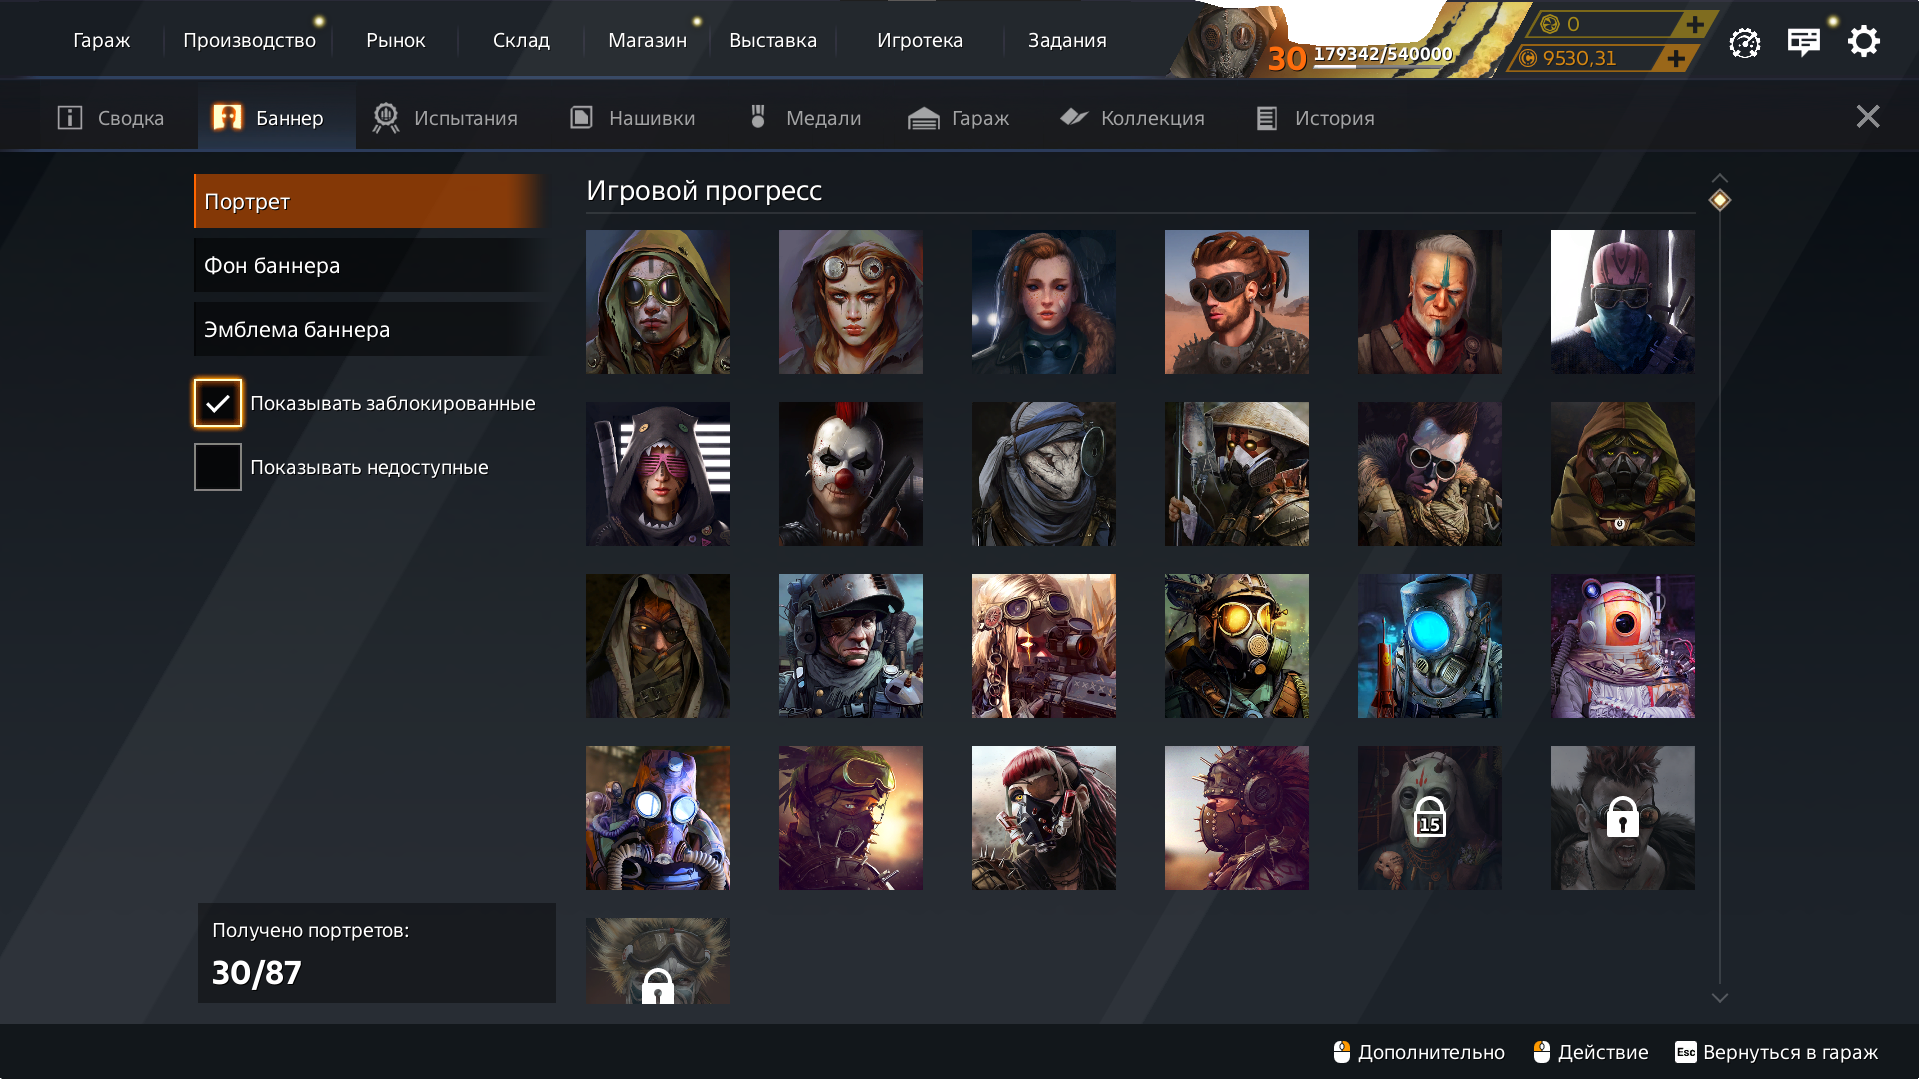Screen dimensions: 1919x1079
Task: Select the red-haired muzzle mask portrait
Action: pos(1044,818)
